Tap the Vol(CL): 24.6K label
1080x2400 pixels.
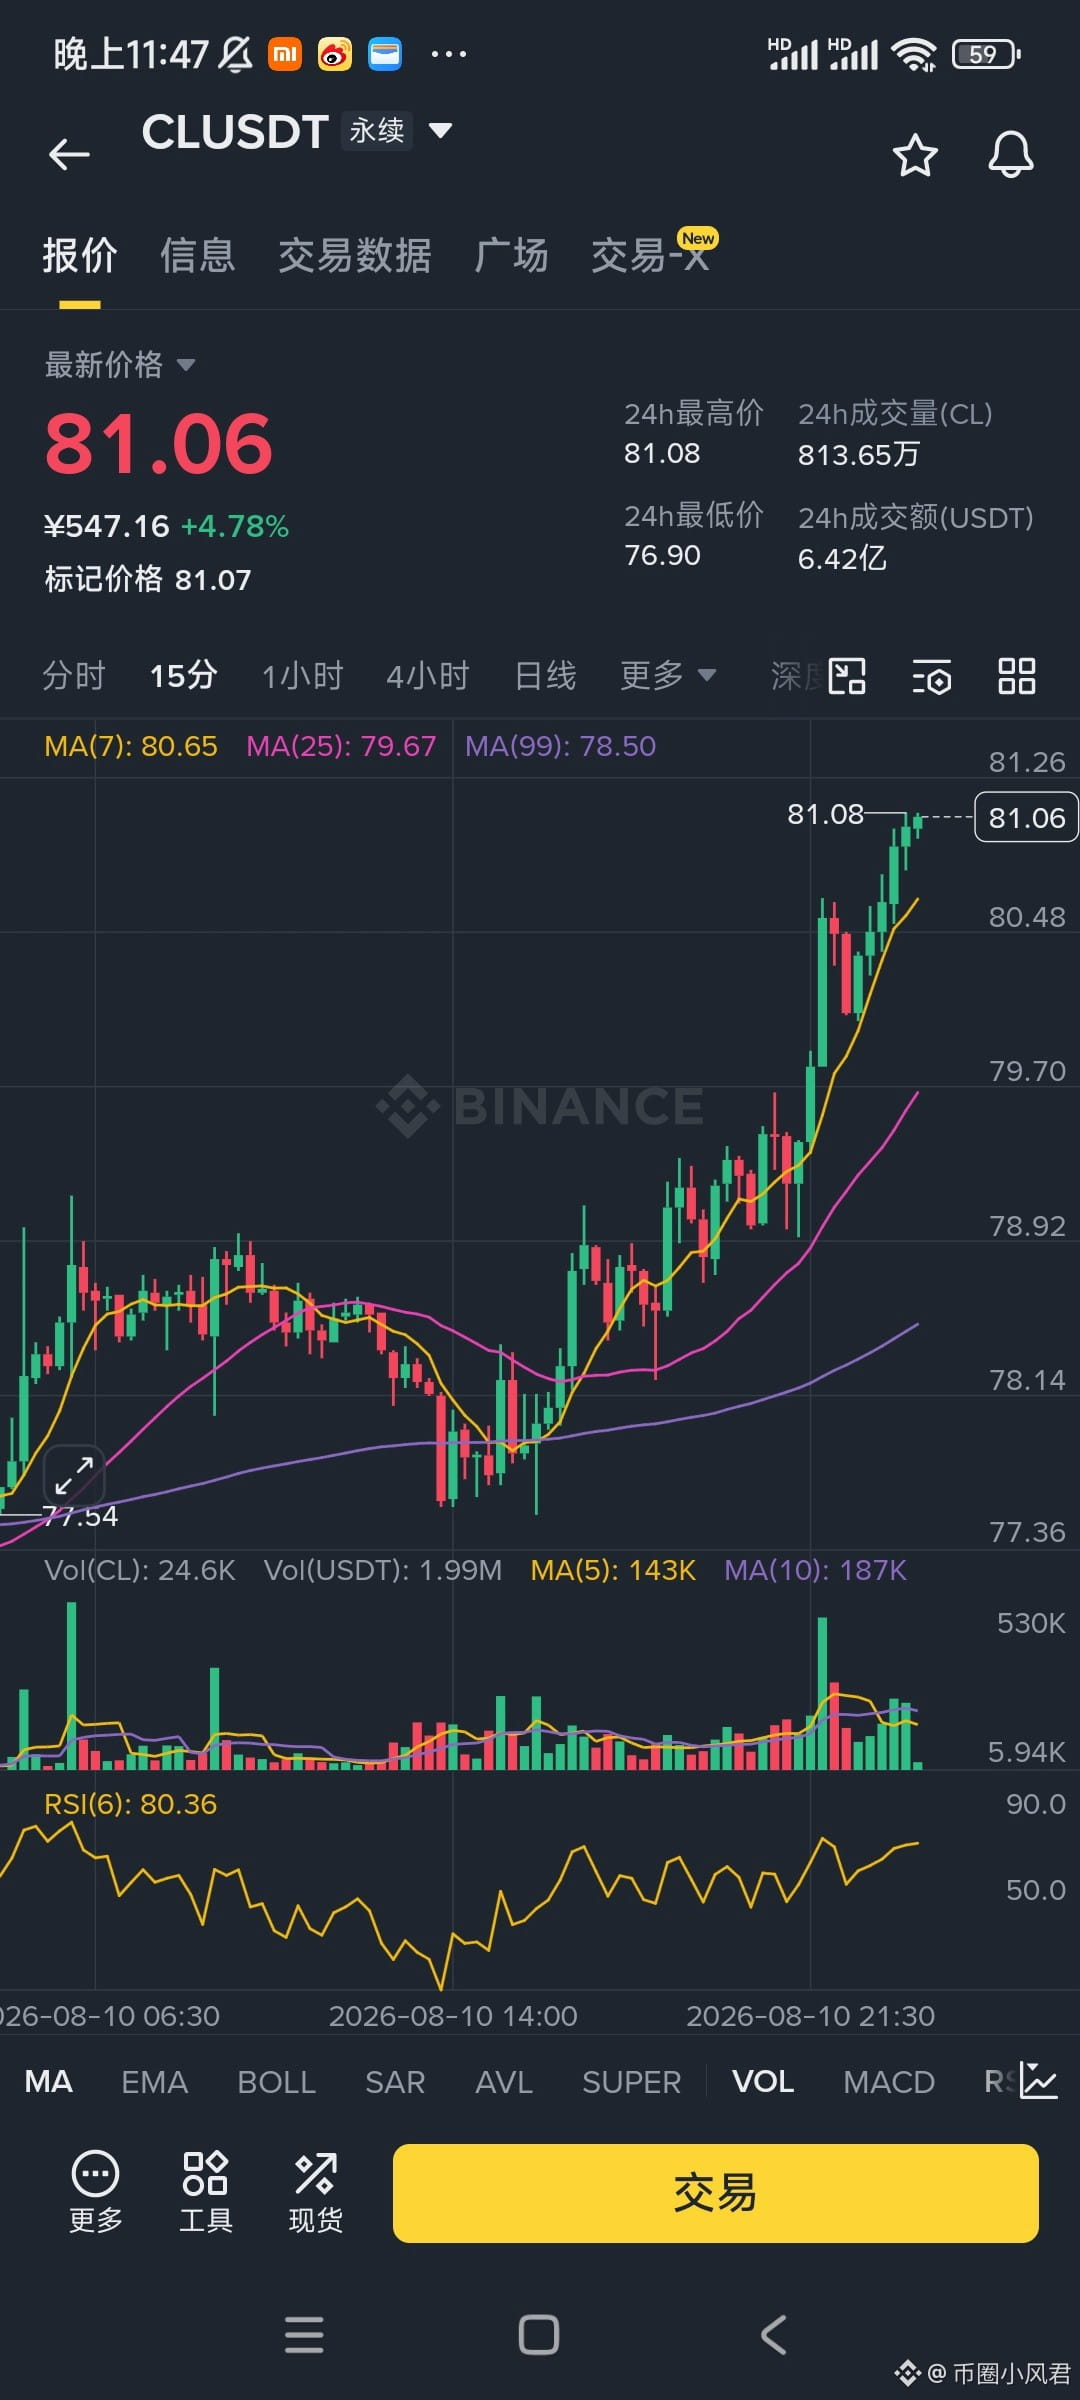click(140, 1570)
